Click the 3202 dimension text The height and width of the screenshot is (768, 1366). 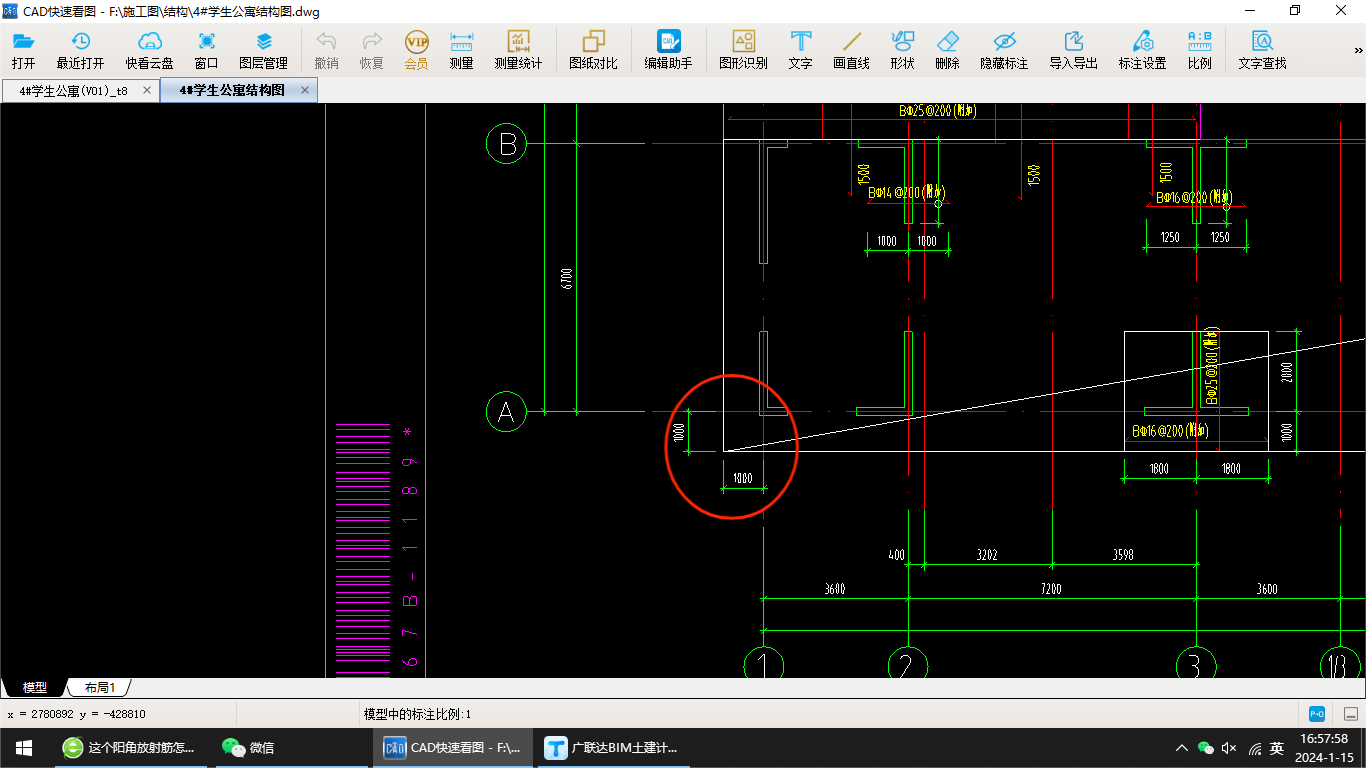click(x=987, y=554)
